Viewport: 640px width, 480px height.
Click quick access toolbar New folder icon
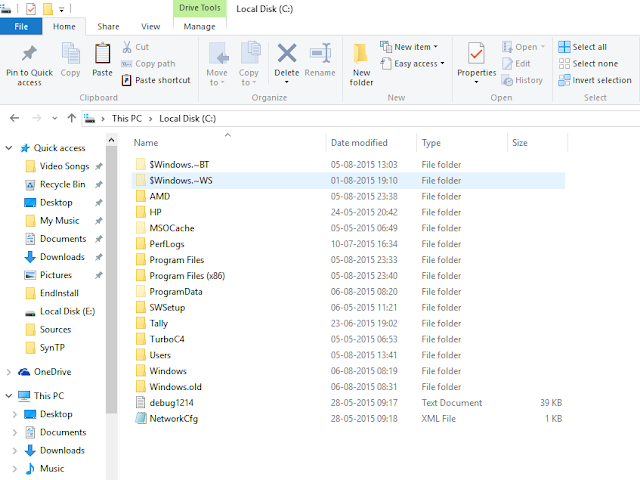pos(48,9)
